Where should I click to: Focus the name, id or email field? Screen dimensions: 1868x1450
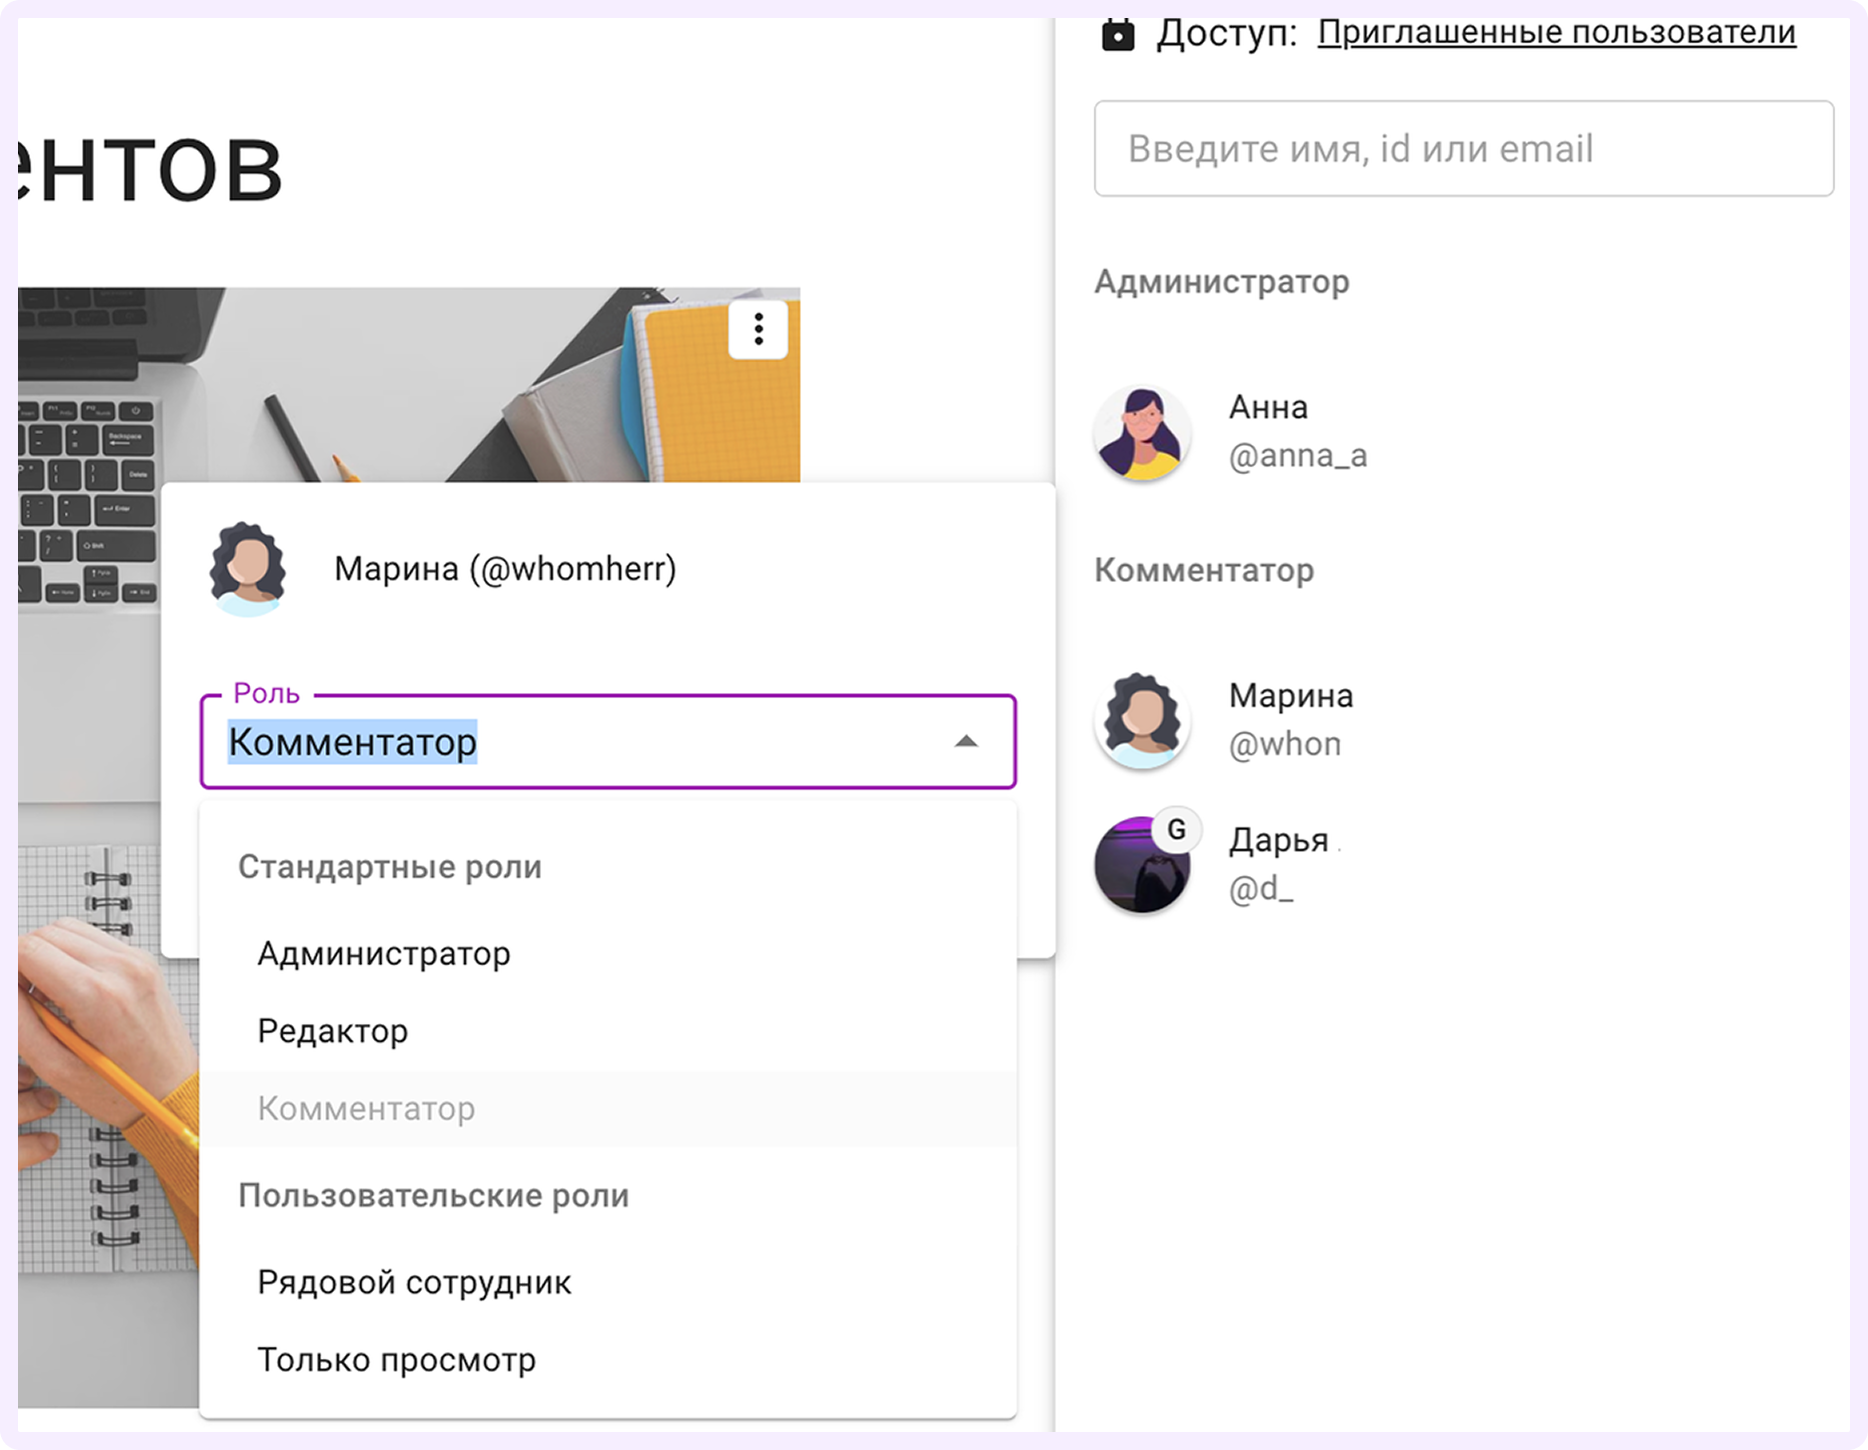1463,149
